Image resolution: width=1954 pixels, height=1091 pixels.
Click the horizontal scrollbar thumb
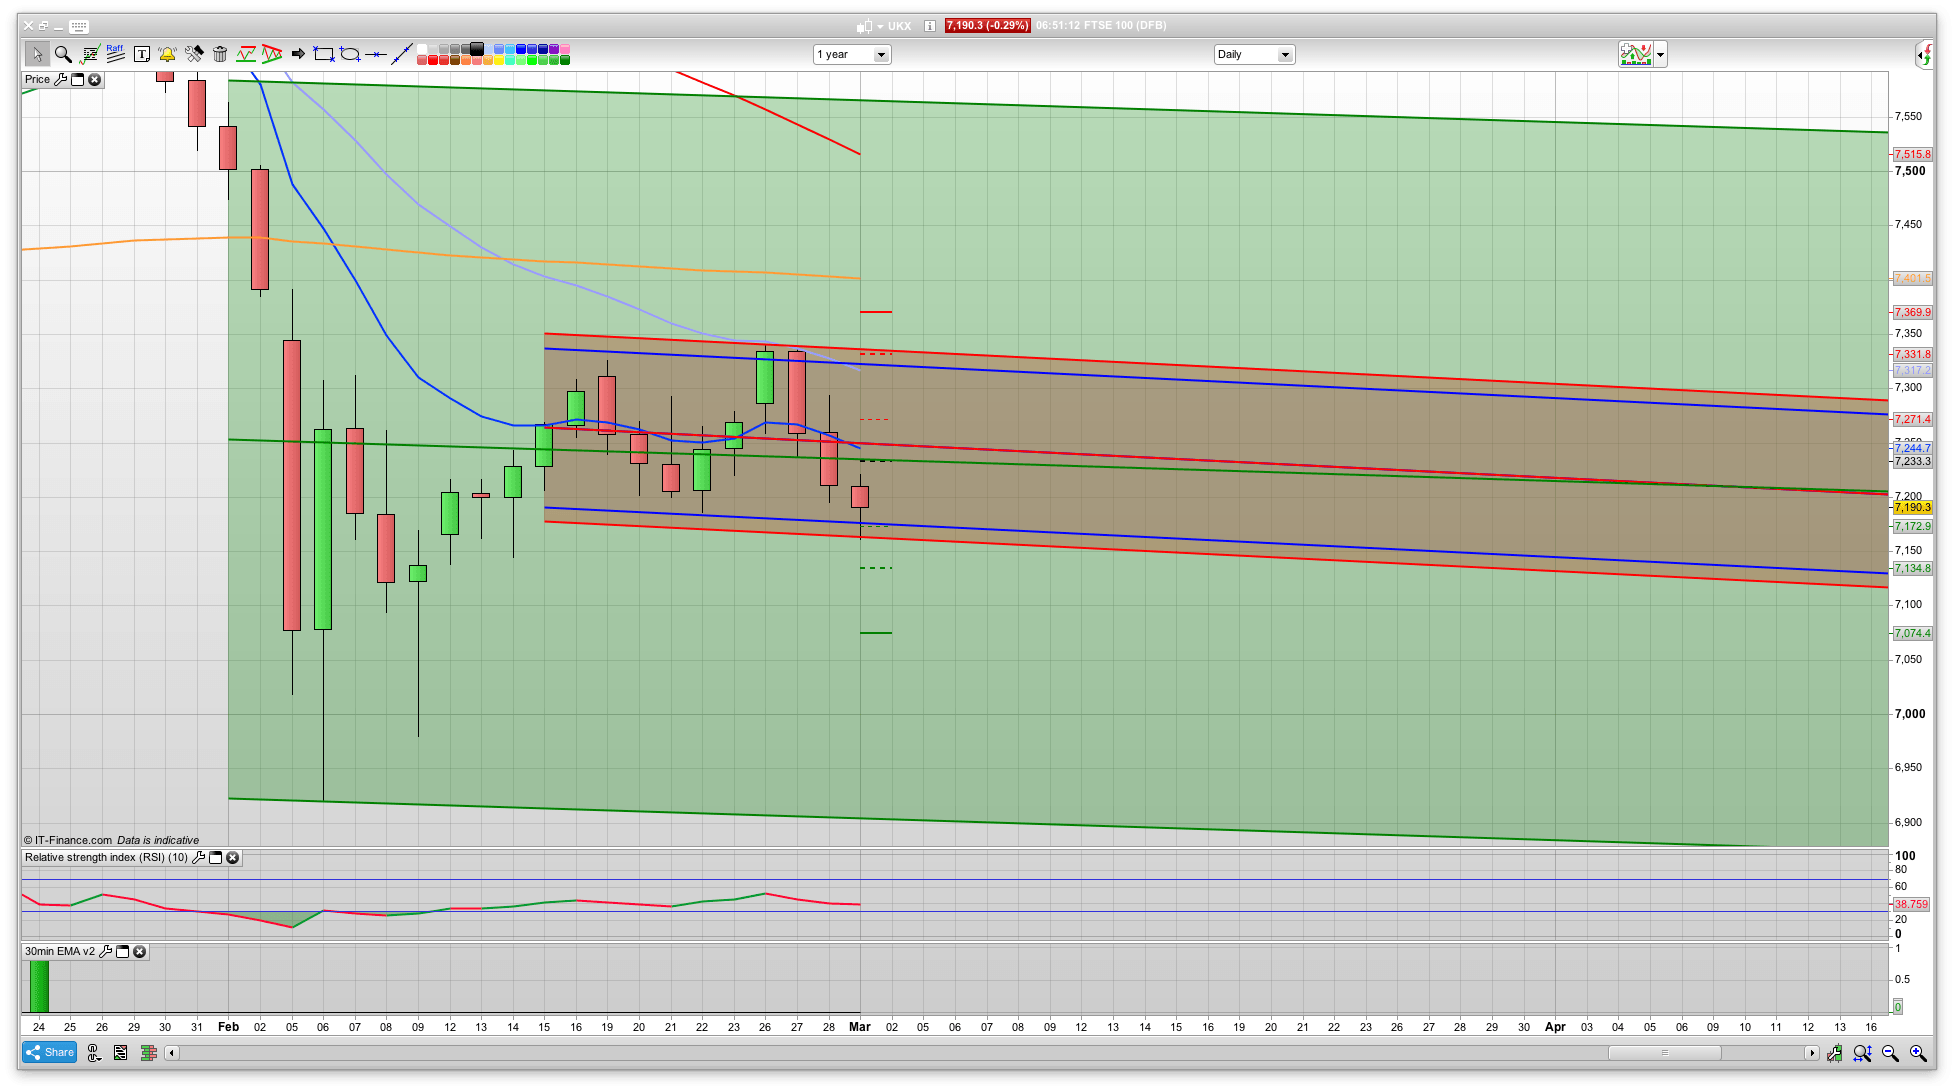1664,1052
